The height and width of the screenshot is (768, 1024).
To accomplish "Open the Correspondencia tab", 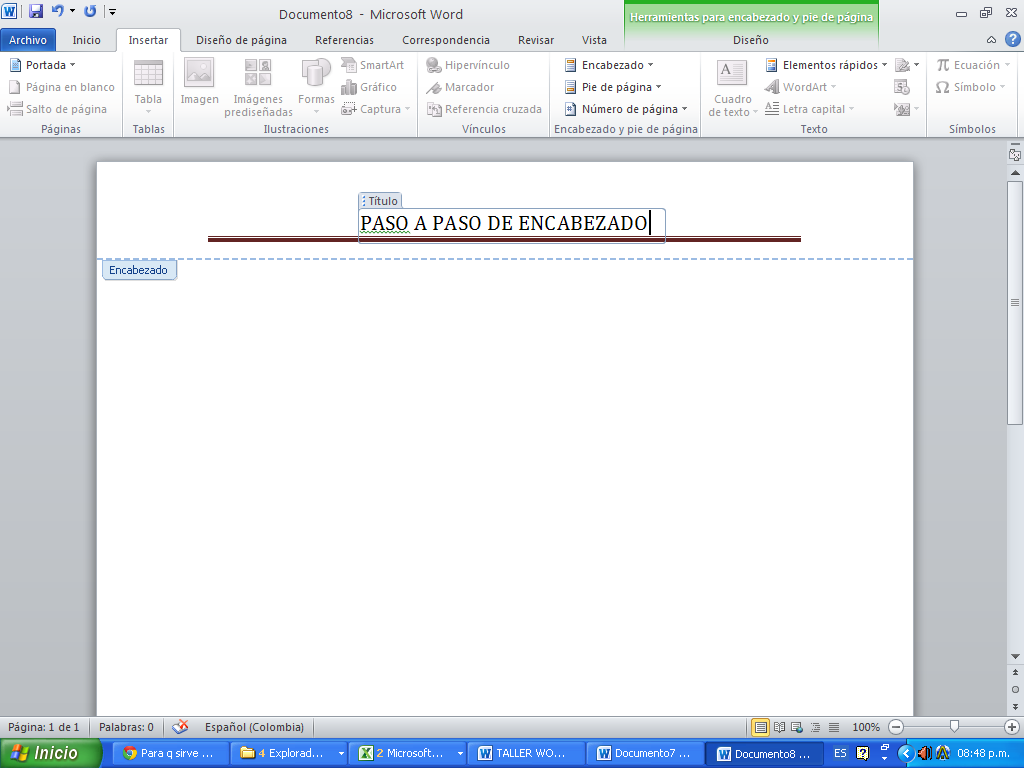I will tap(445, 40).
